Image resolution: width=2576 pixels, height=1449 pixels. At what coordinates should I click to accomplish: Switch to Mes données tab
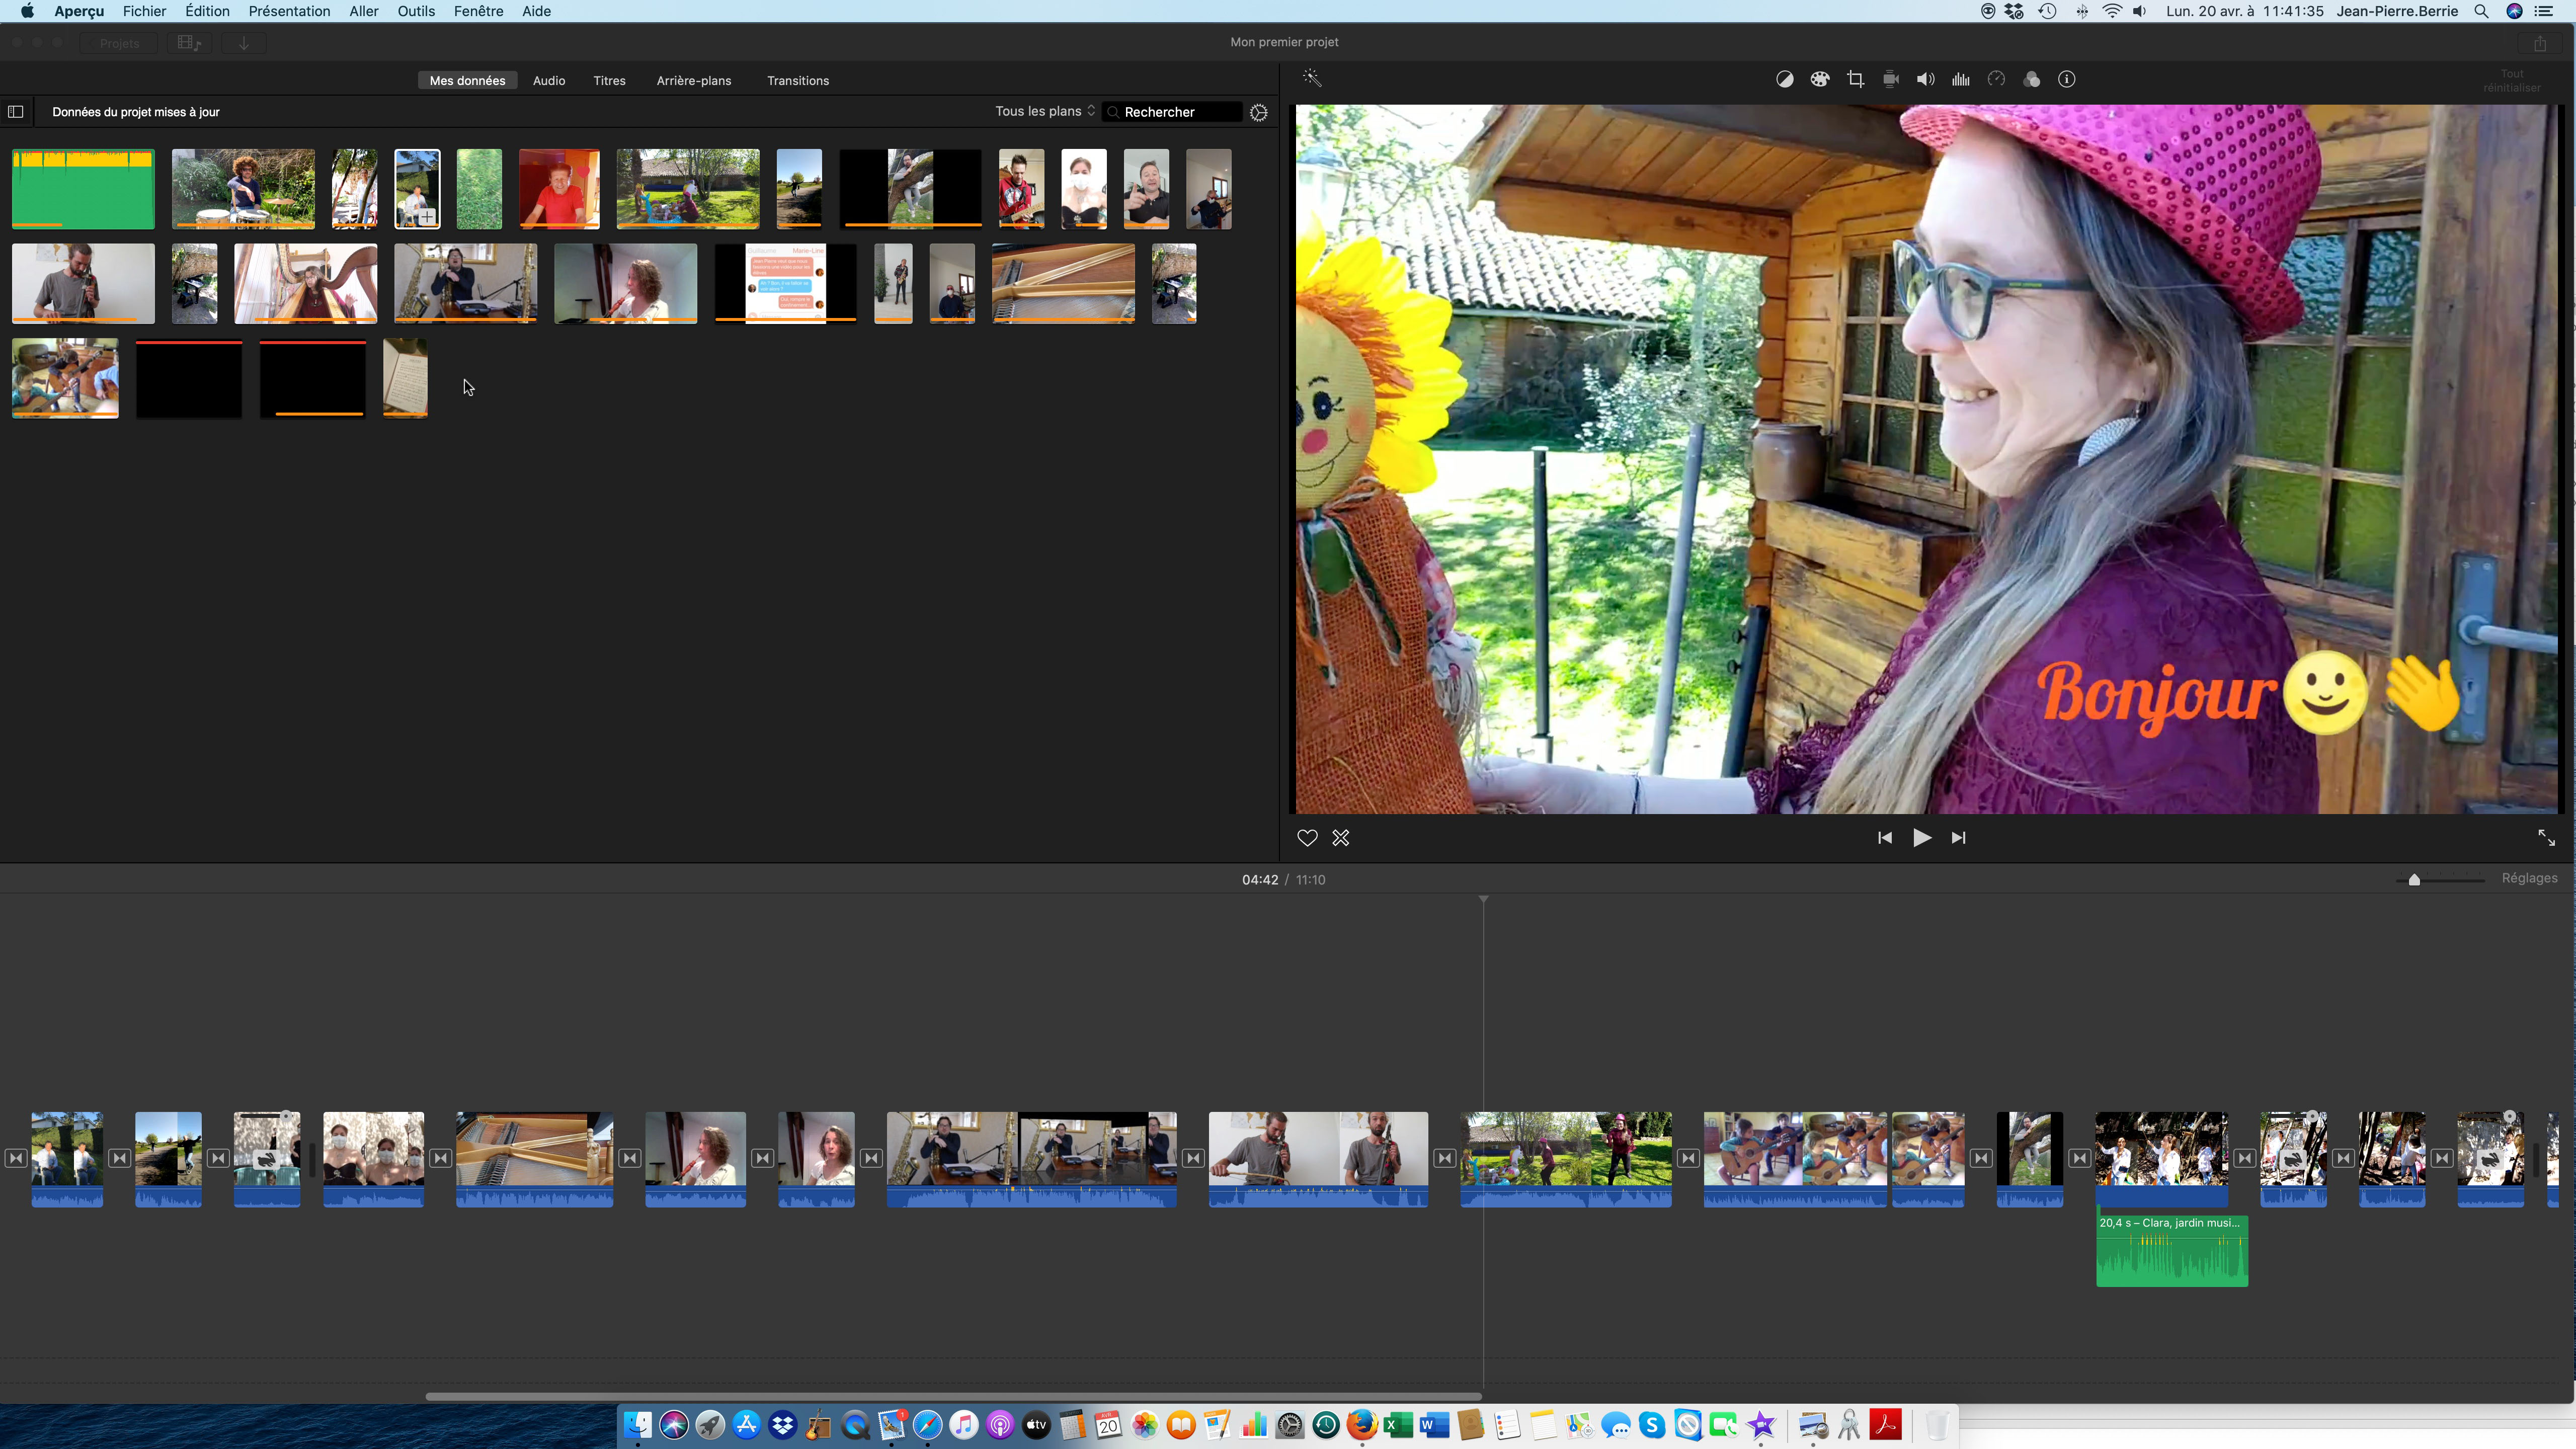pos(467,81)
